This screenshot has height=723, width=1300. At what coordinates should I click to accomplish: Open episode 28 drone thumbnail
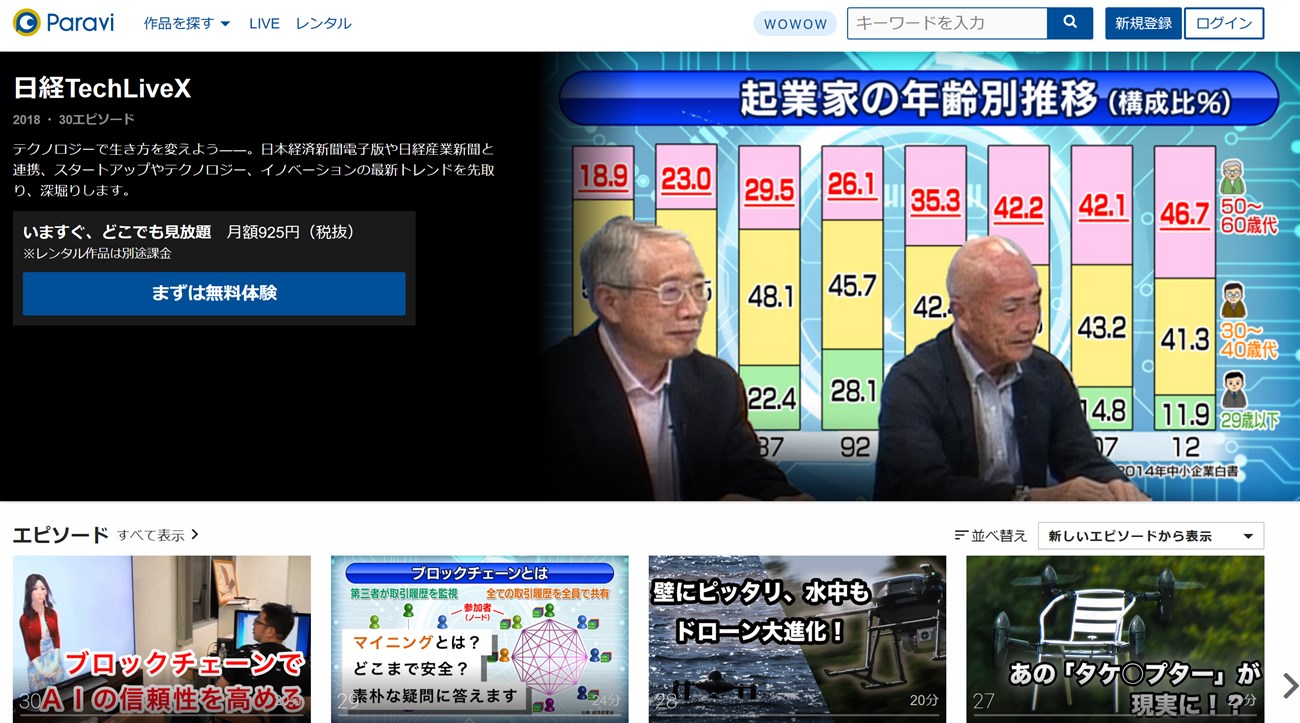797,639
